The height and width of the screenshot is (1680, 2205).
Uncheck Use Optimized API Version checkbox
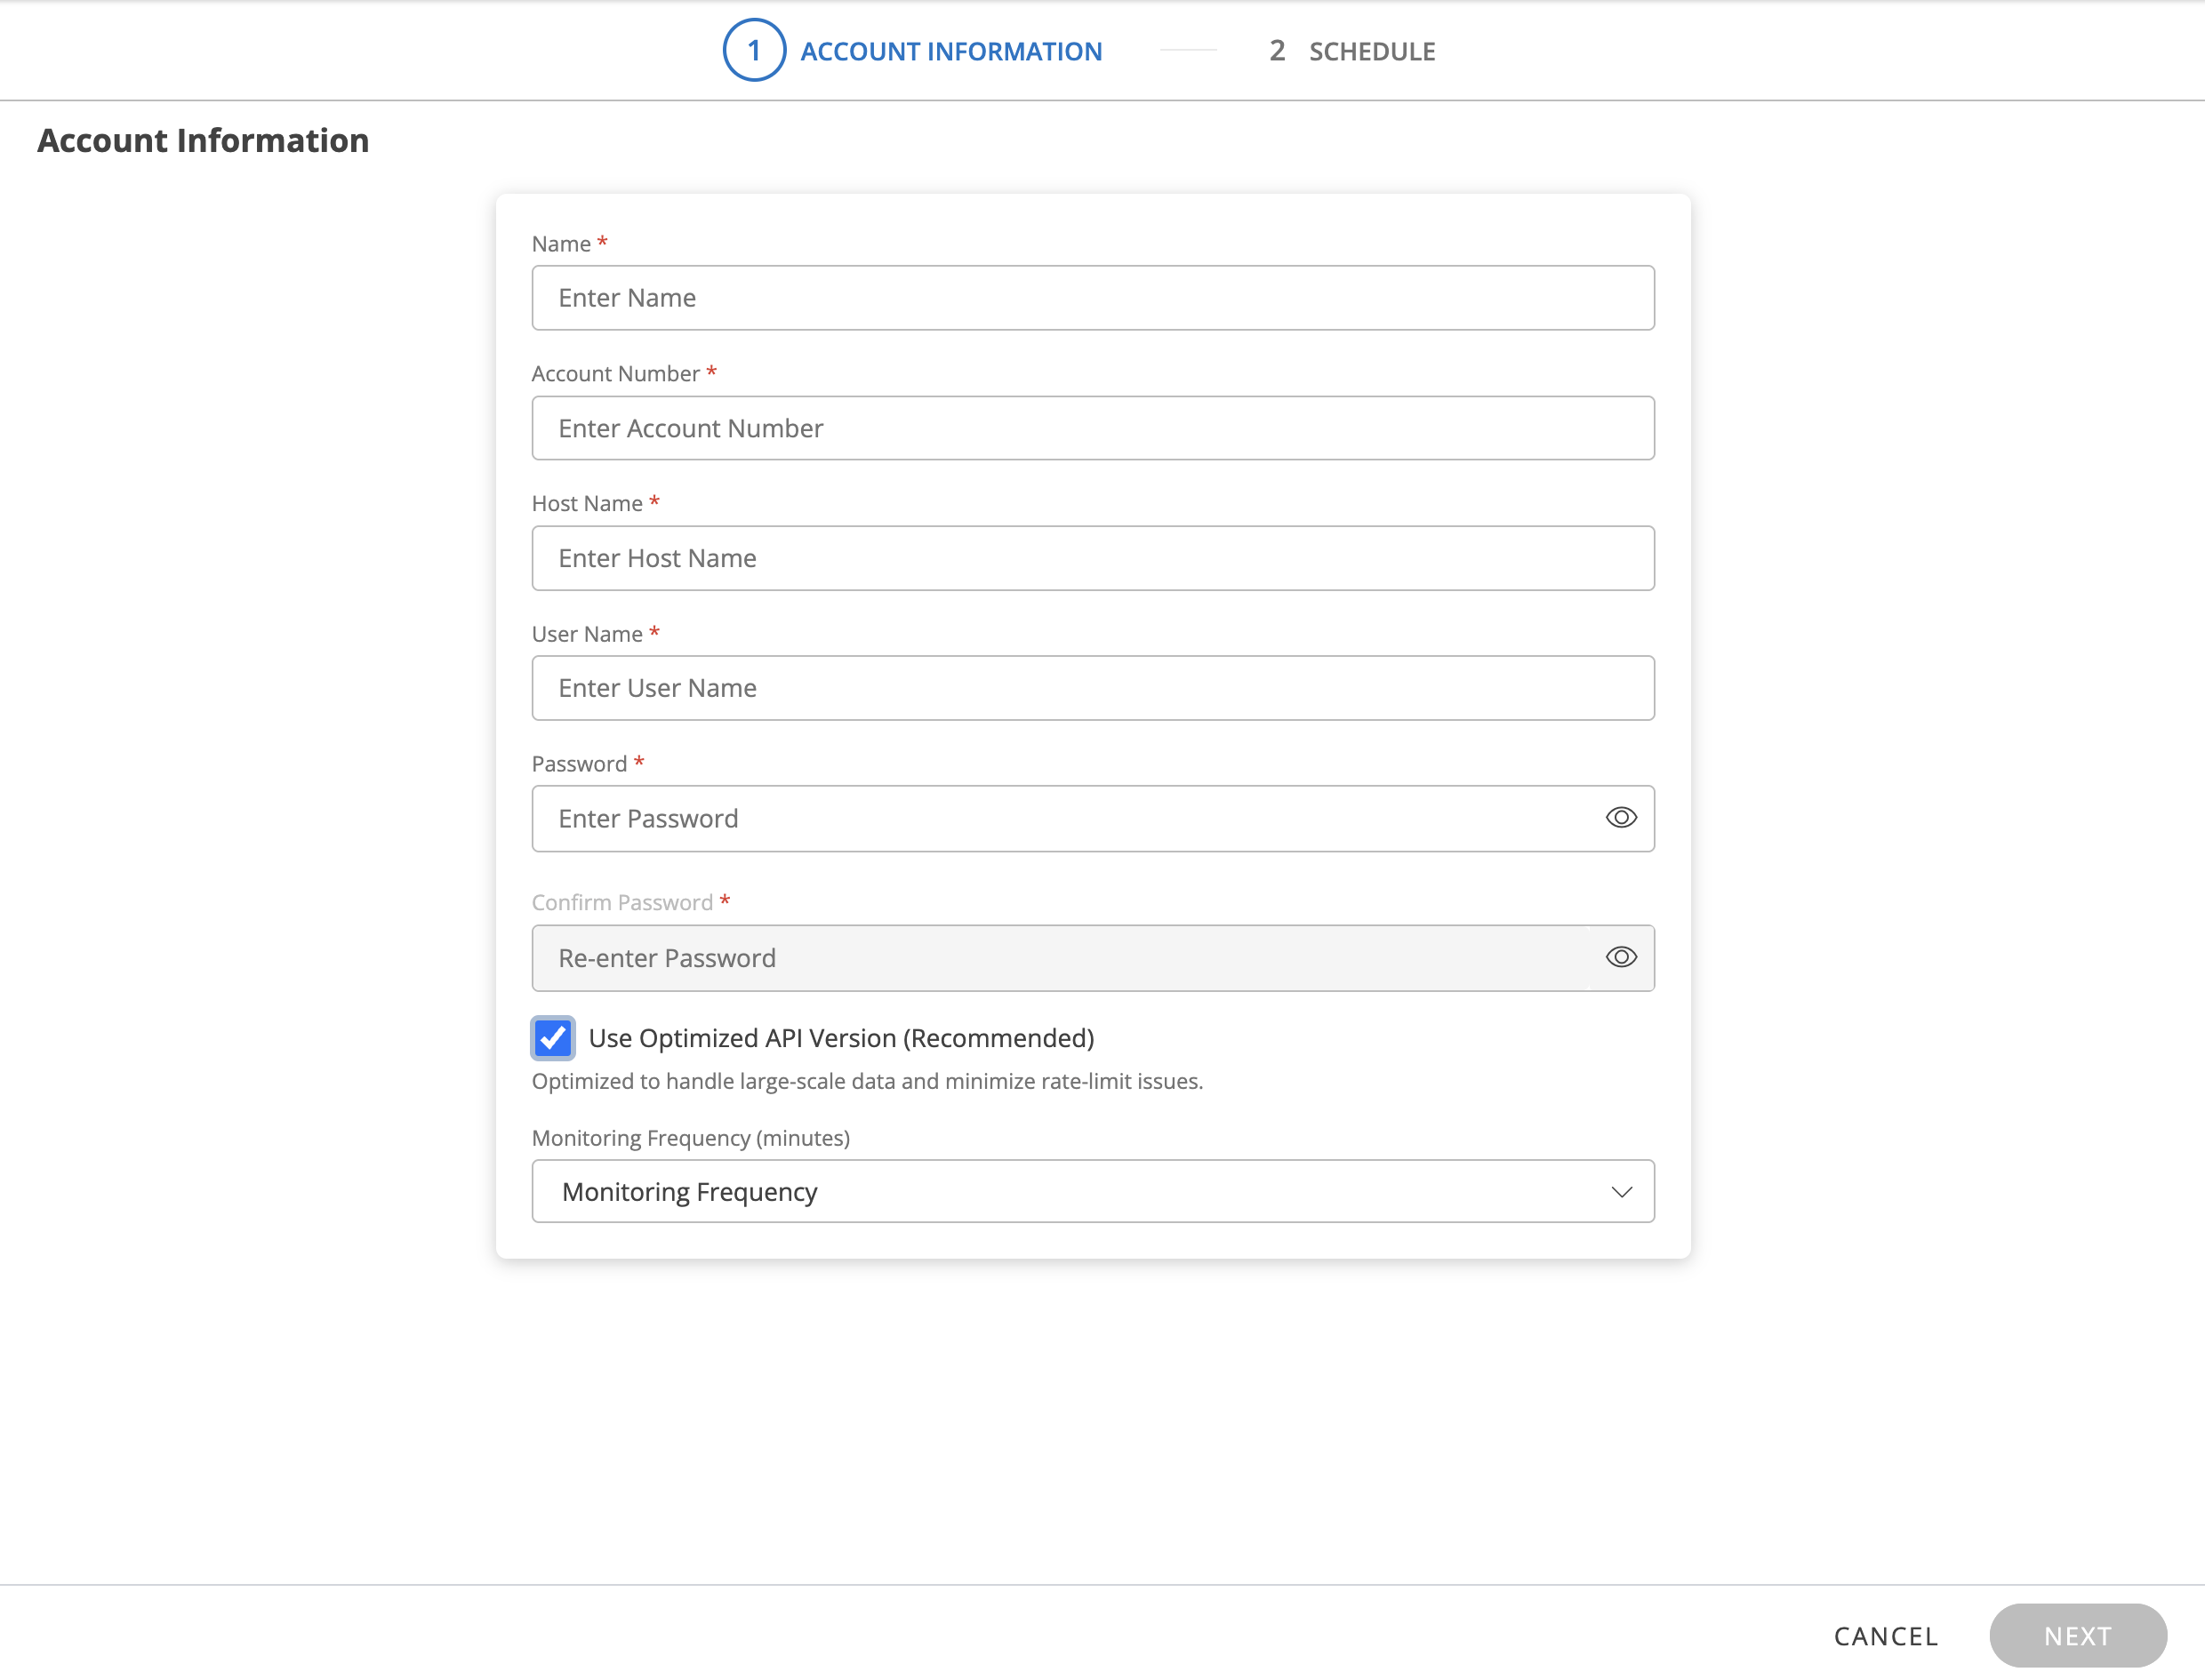(553, 1038)
